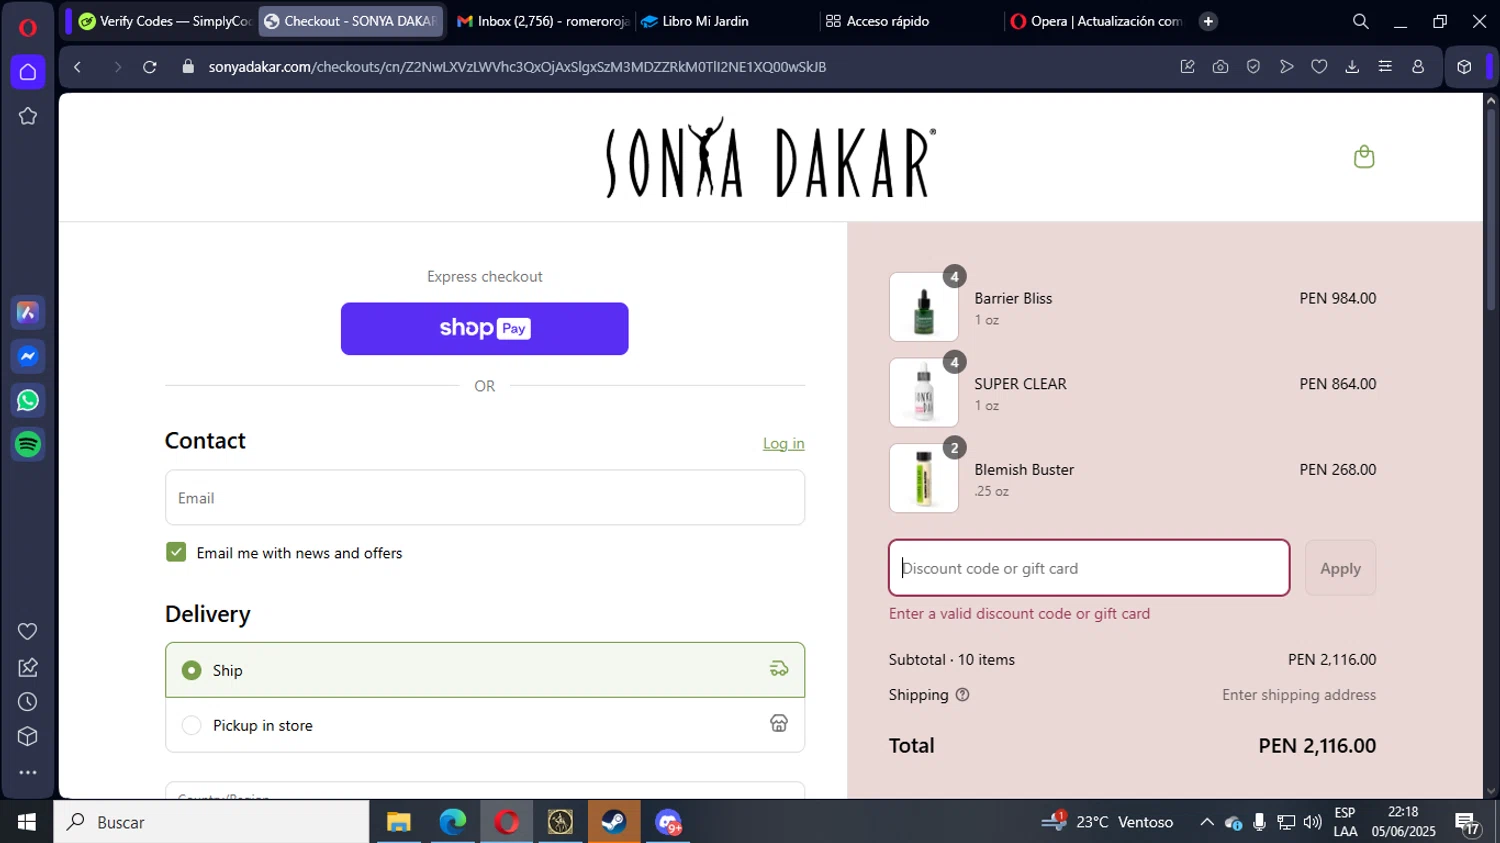The image size is (1500, 843).
Task: Click the Sonya Dakar logo
Action: [771, 158]
